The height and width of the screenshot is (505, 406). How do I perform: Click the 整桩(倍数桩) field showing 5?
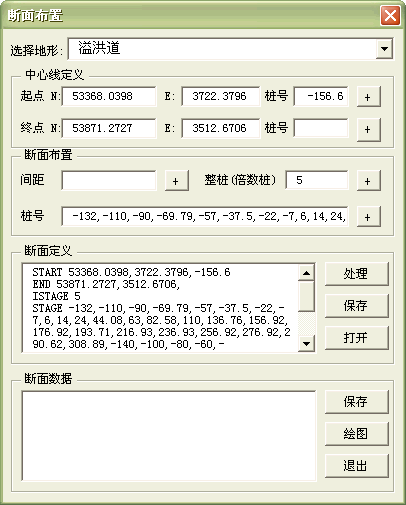317,180
